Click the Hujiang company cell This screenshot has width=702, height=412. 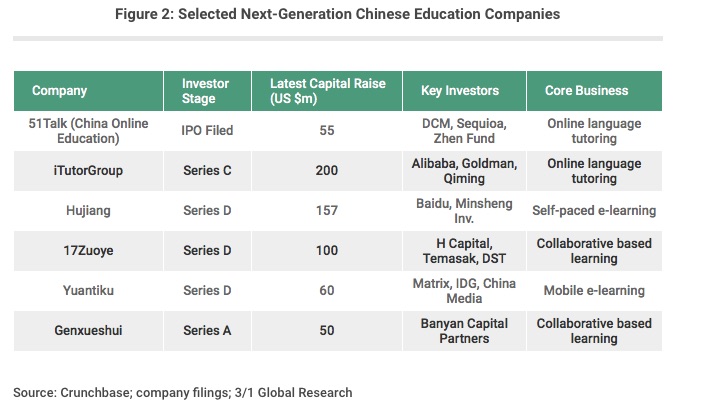tap(90, 211)
